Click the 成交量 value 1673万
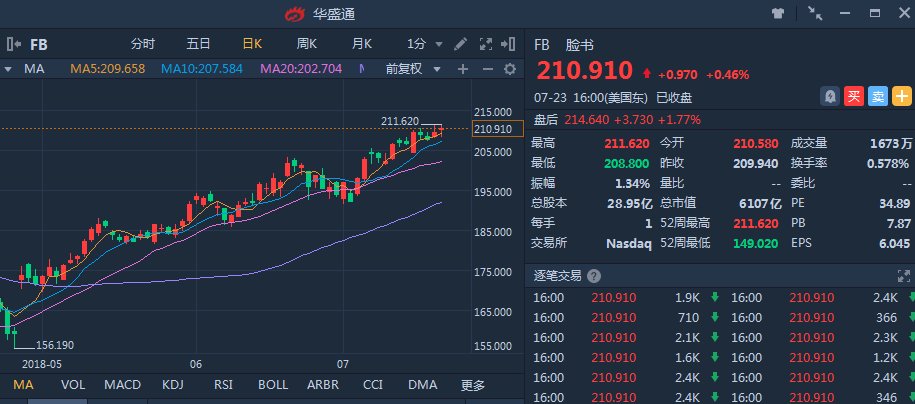Image resolution: width=915 pixels, height=404 pixels. (x=891, y=144)
